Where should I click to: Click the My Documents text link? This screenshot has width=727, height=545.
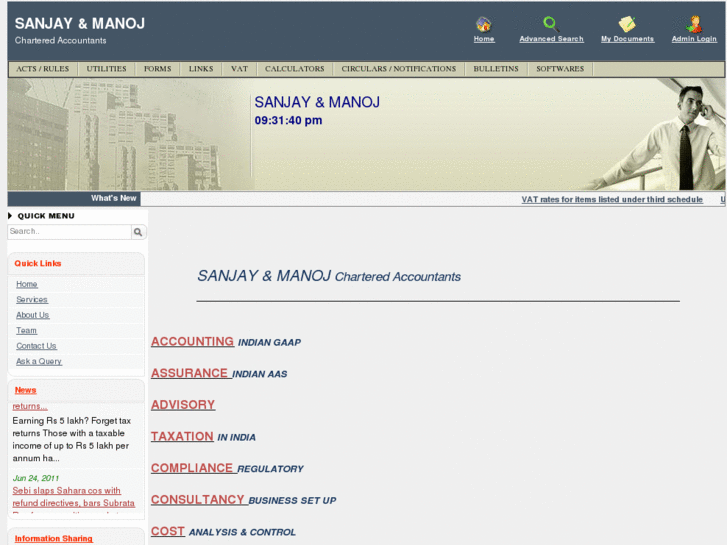point(627,39)
